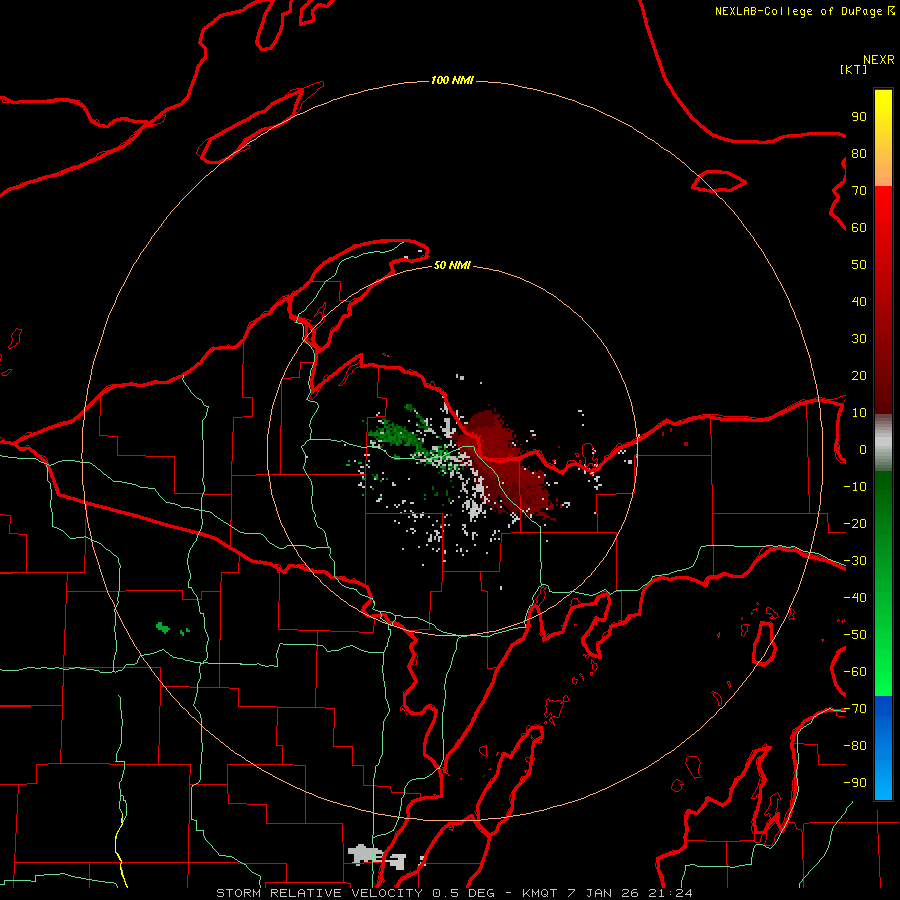Click the bright red segment of color bar

[x=883, y=300]
